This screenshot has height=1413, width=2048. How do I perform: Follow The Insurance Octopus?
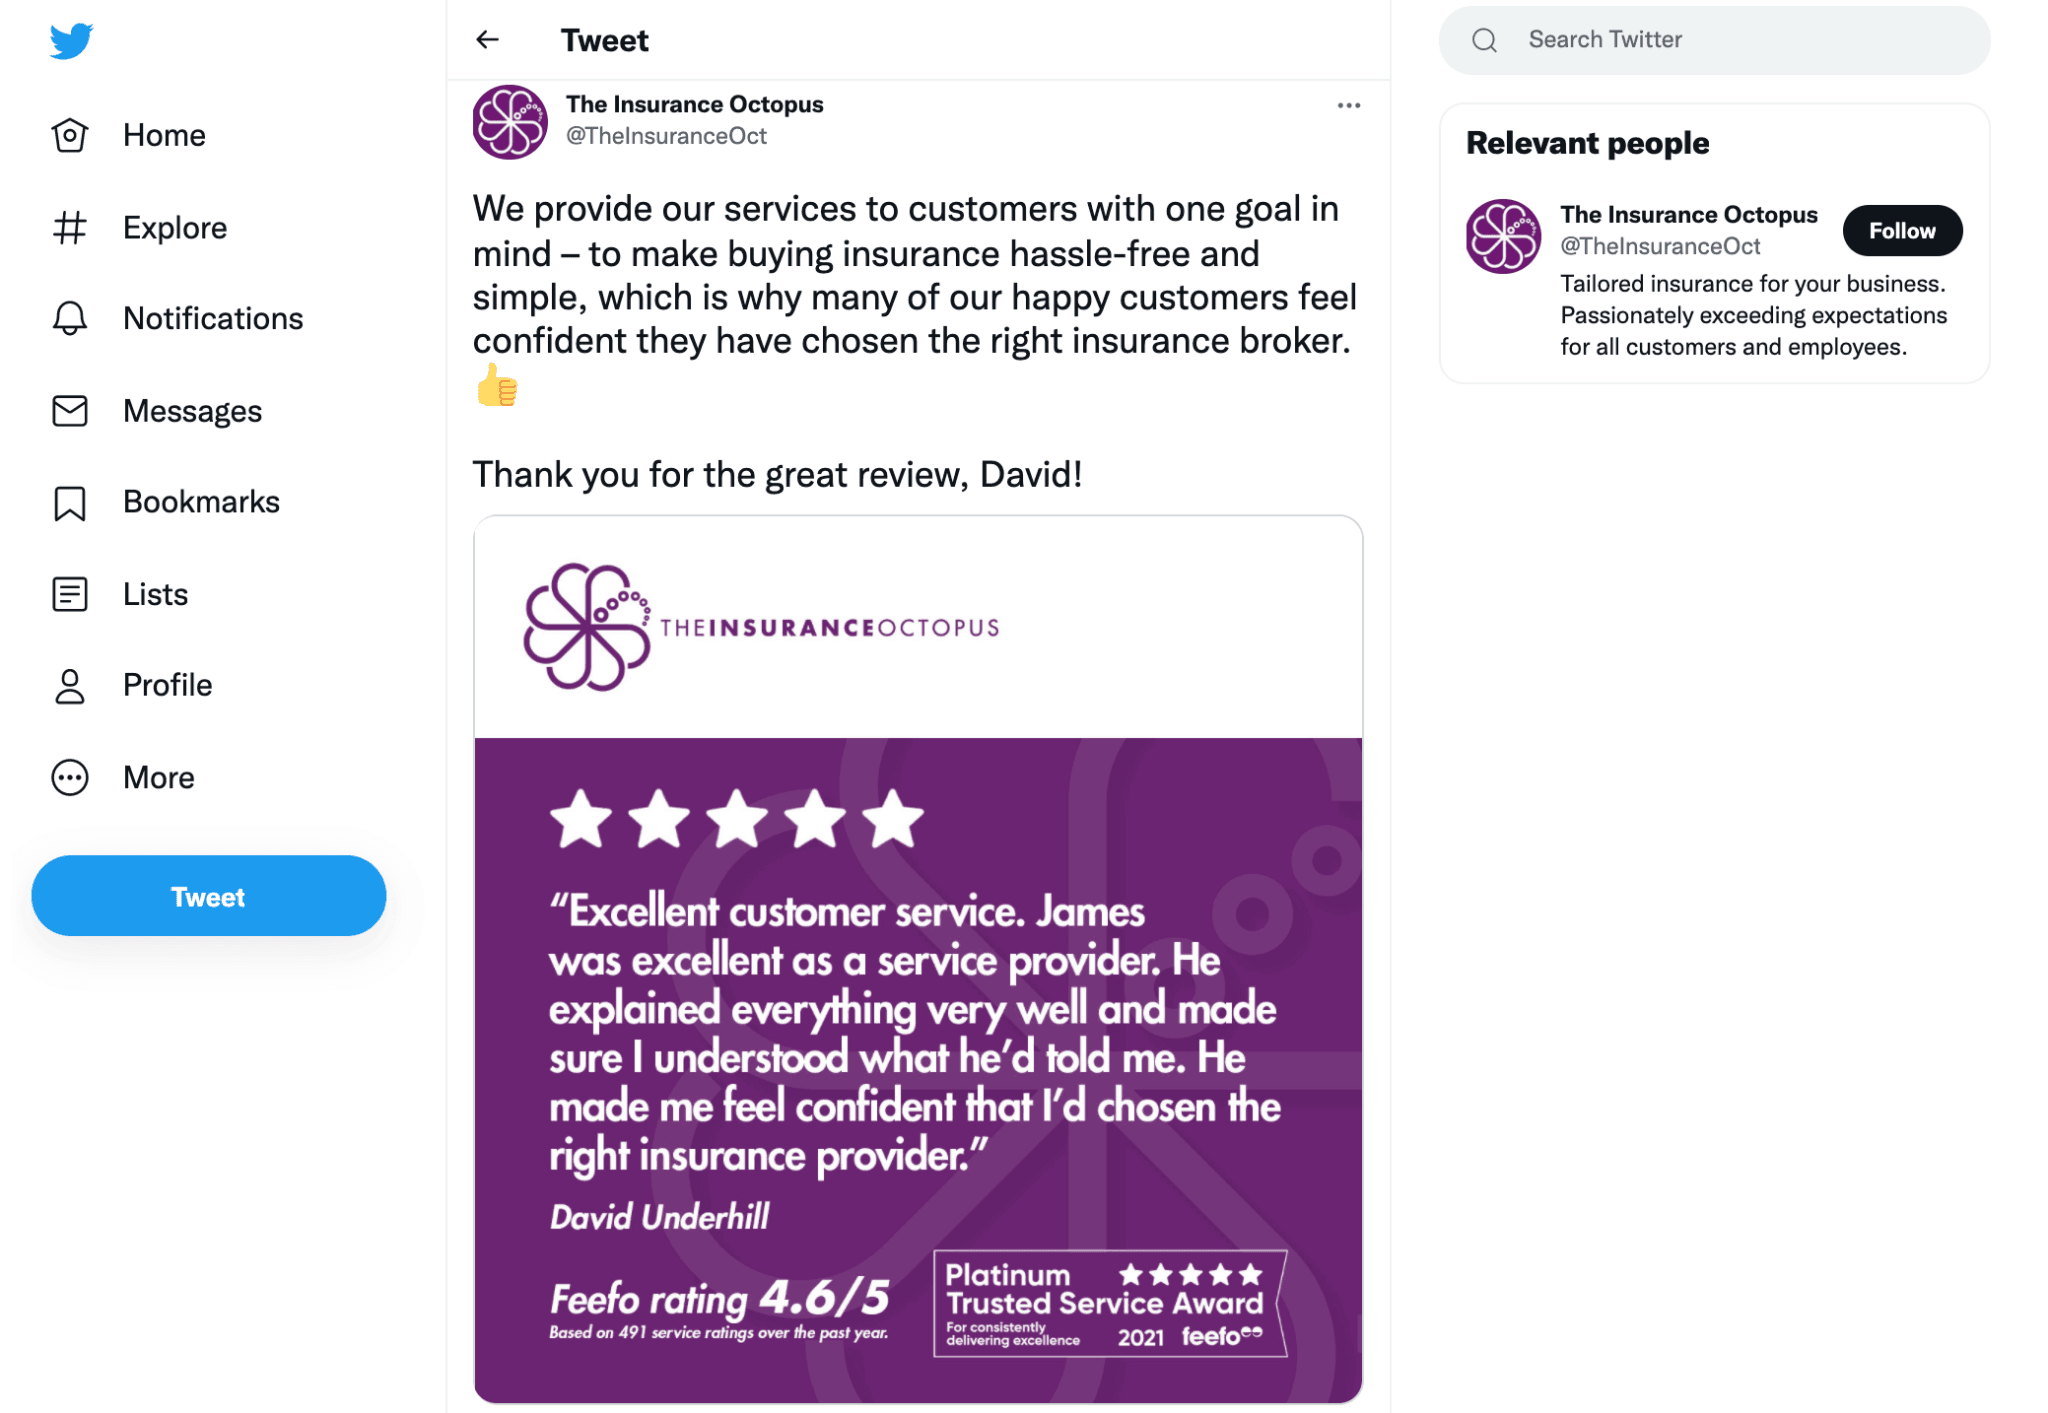1902,230
